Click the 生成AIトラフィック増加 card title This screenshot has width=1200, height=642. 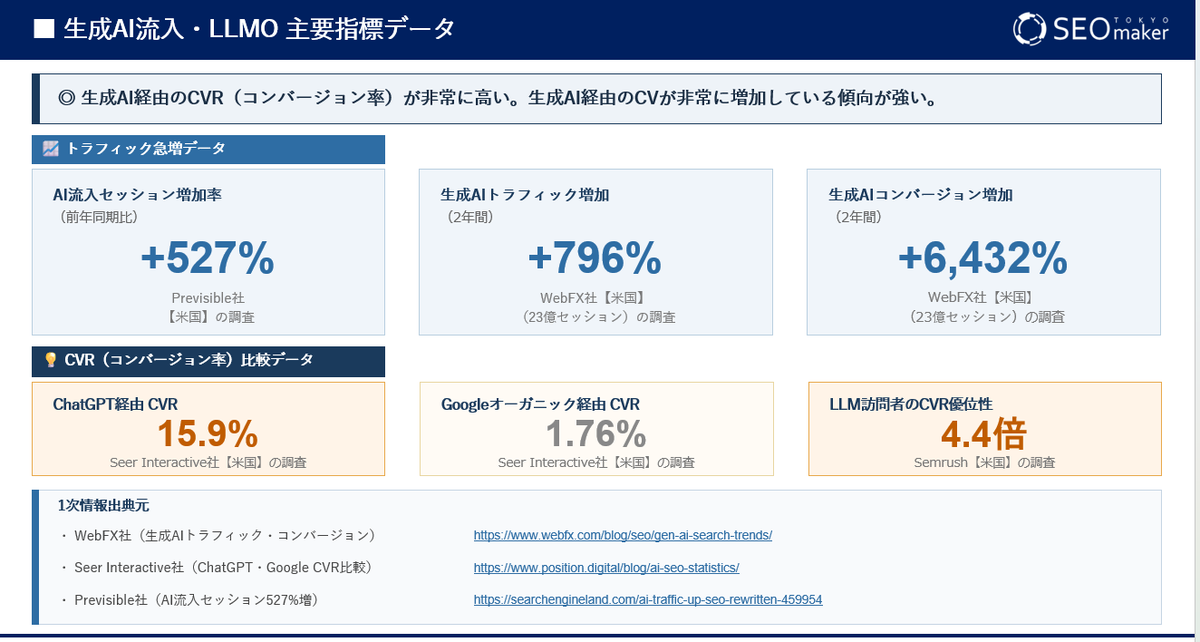[525, 195]
